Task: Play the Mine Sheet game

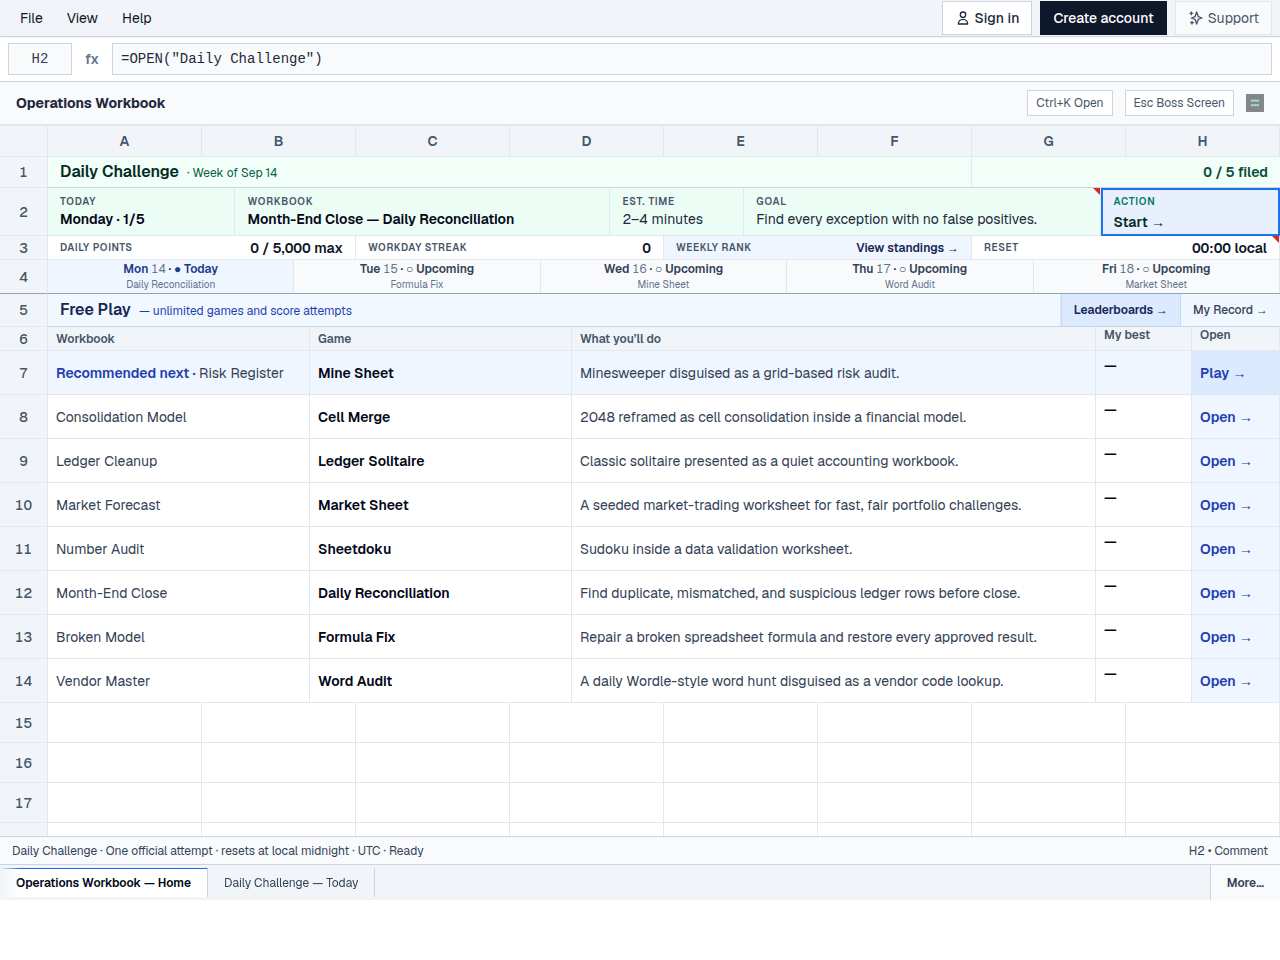Action: (1222, 373)
